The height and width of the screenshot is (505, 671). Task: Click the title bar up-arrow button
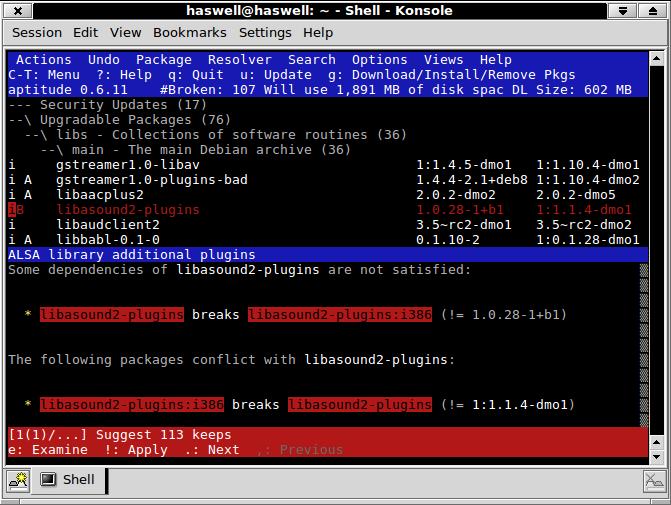click(653, 11)
